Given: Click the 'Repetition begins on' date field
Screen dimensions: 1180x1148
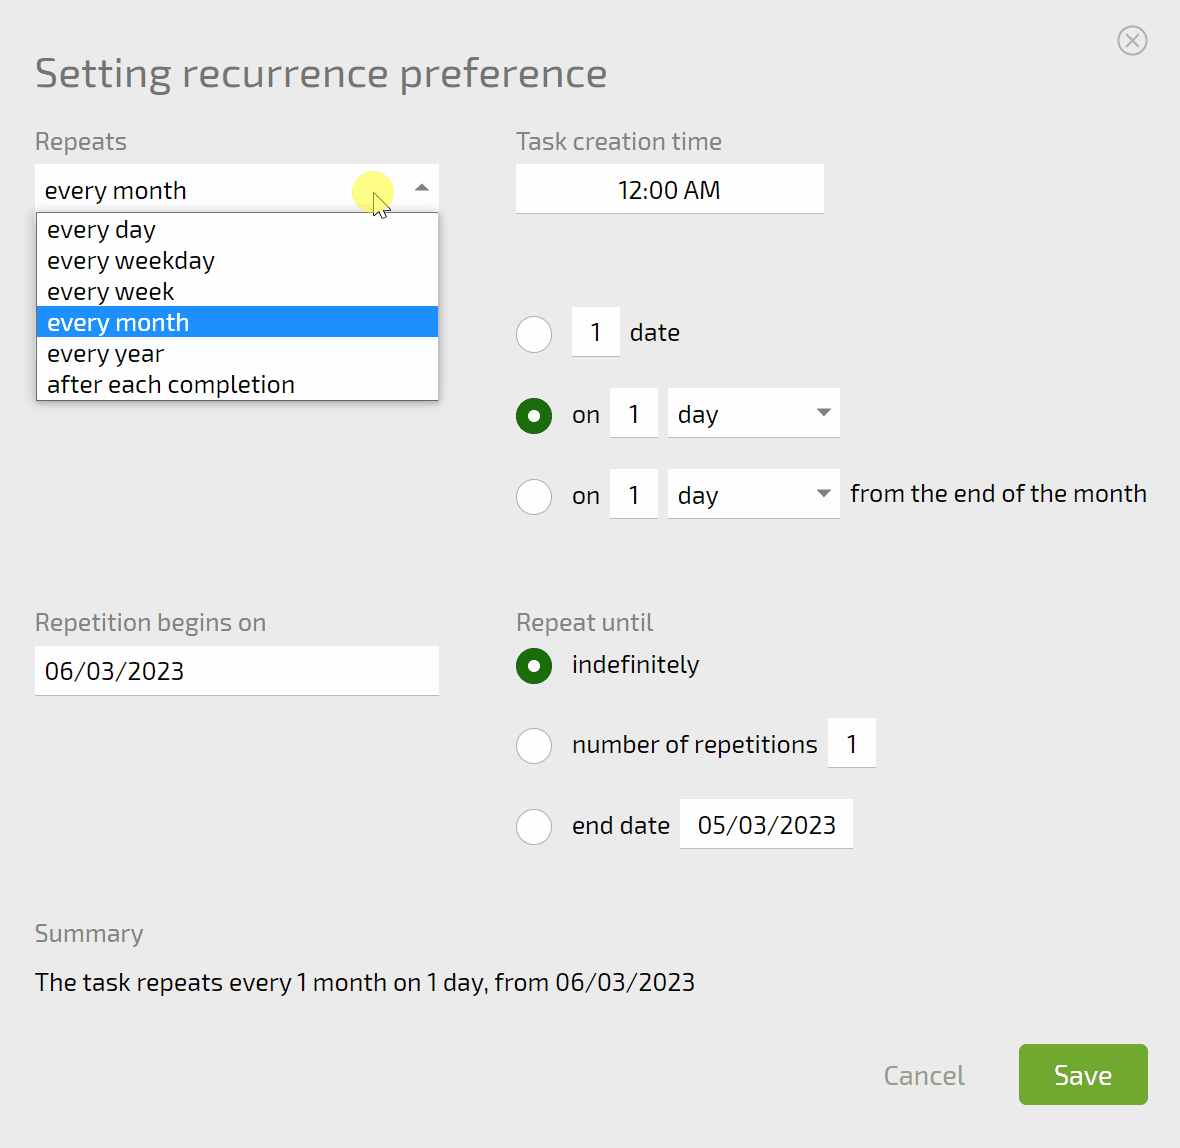Looking at the screenshot, I should pos(236,671).
